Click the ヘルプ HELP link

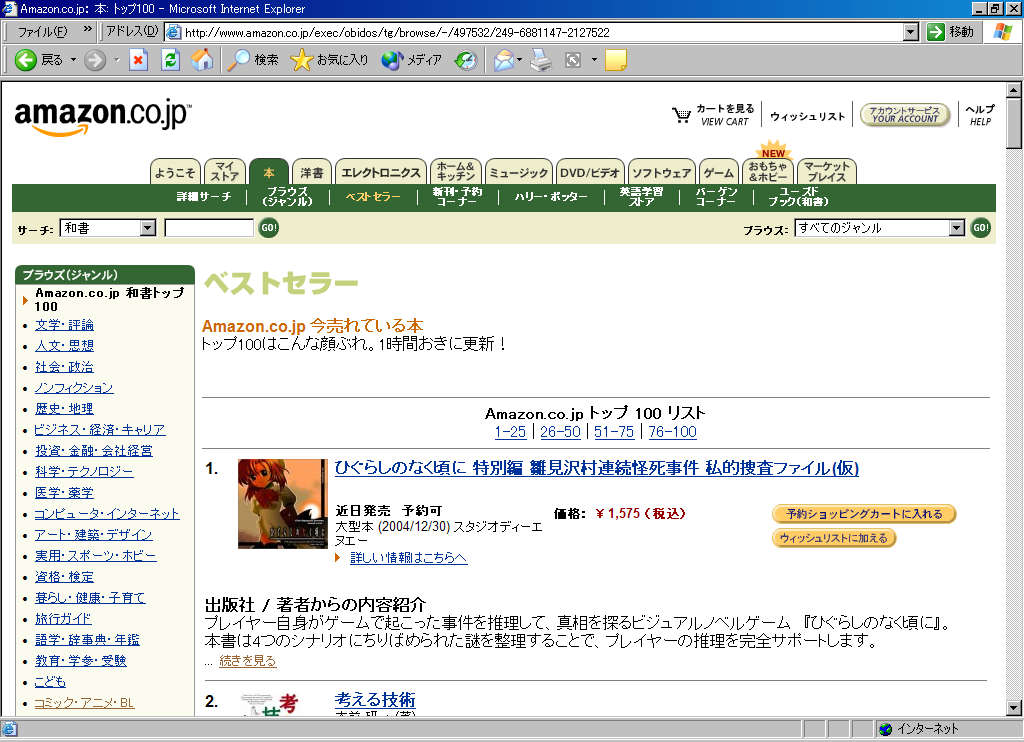click(980, 115)
